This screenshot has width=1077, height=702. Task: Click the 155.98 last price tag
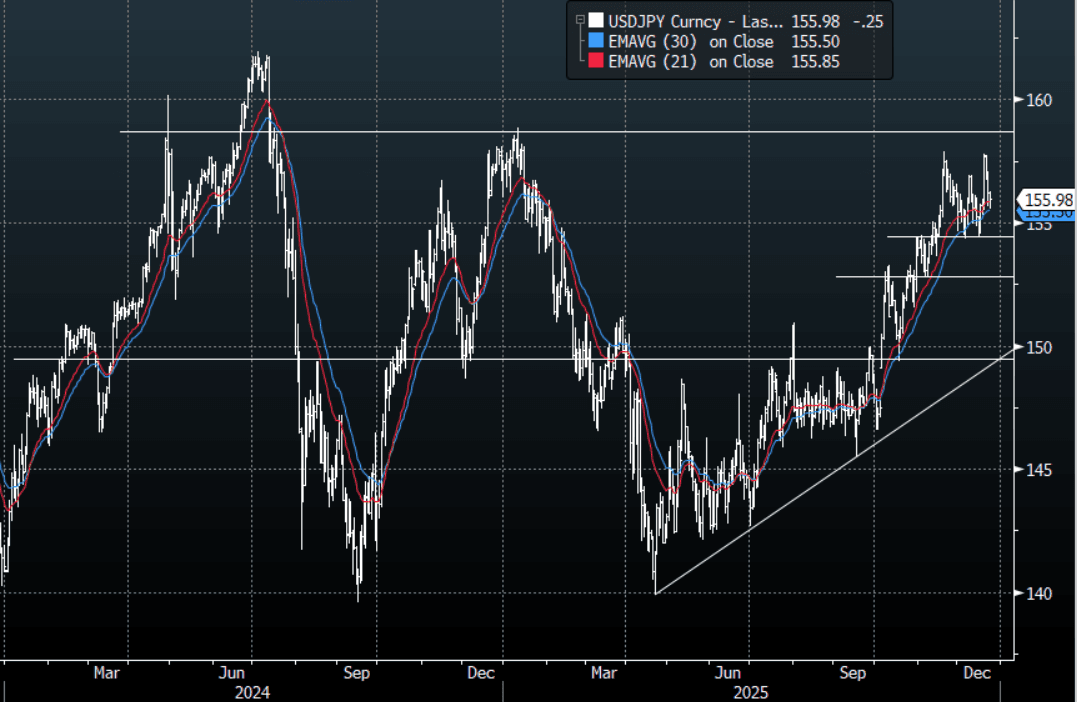[1045, 200]
